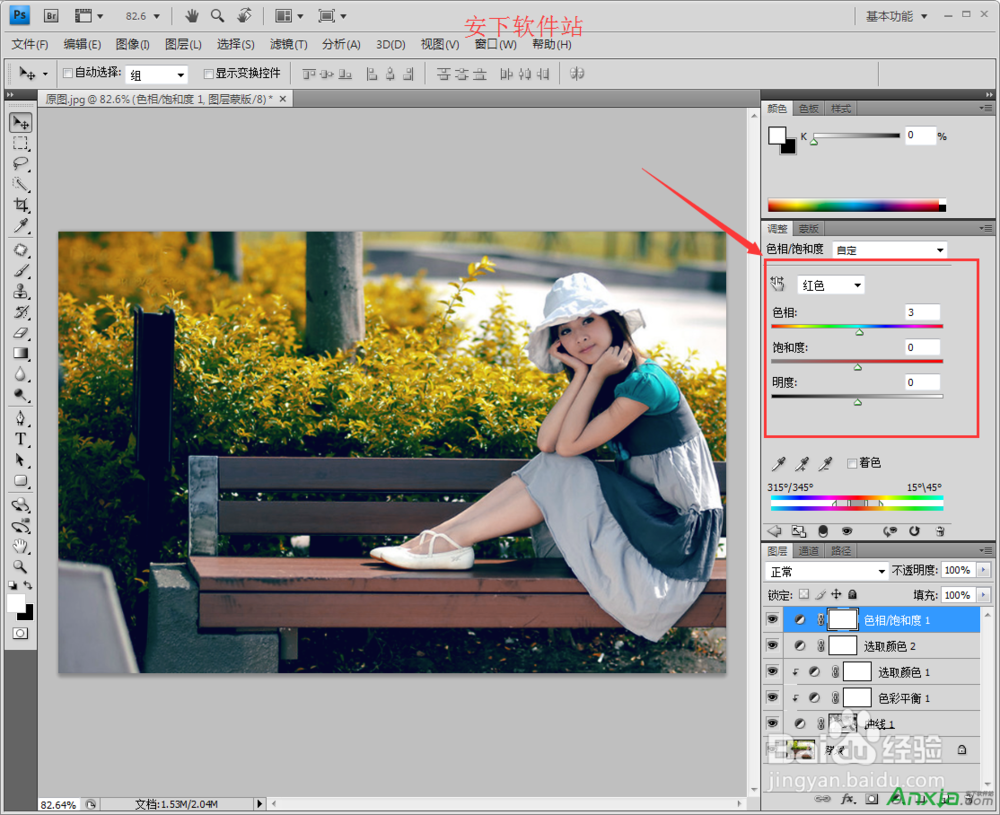Select the Path Selection tool

pyautogui.click(x=20, y=460)
